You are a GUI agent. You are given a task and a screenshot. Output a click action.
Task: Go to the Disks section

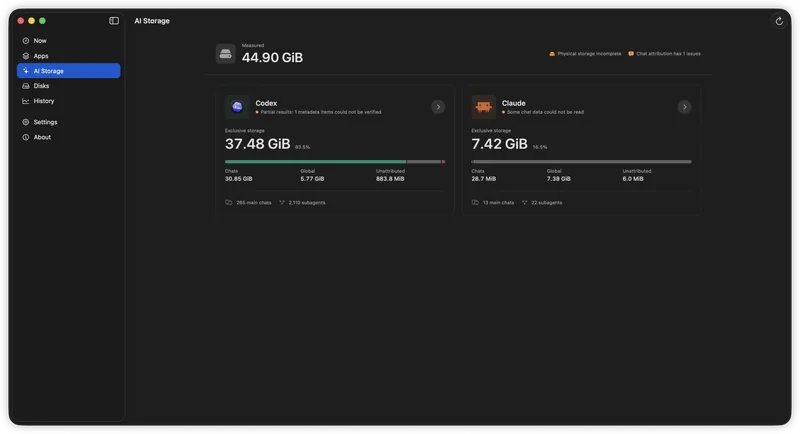[68, 86]
